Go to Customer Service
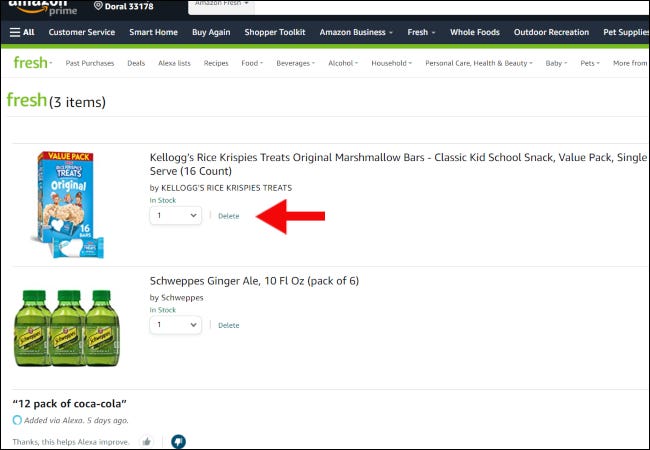The height and width of the screenshot is (450, 650). (x=82, y=32)
